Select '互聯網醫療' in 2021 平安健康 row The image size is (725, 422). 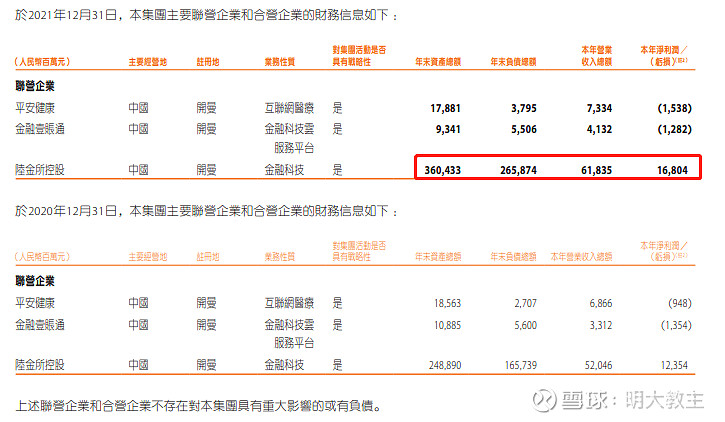(289, 108)
